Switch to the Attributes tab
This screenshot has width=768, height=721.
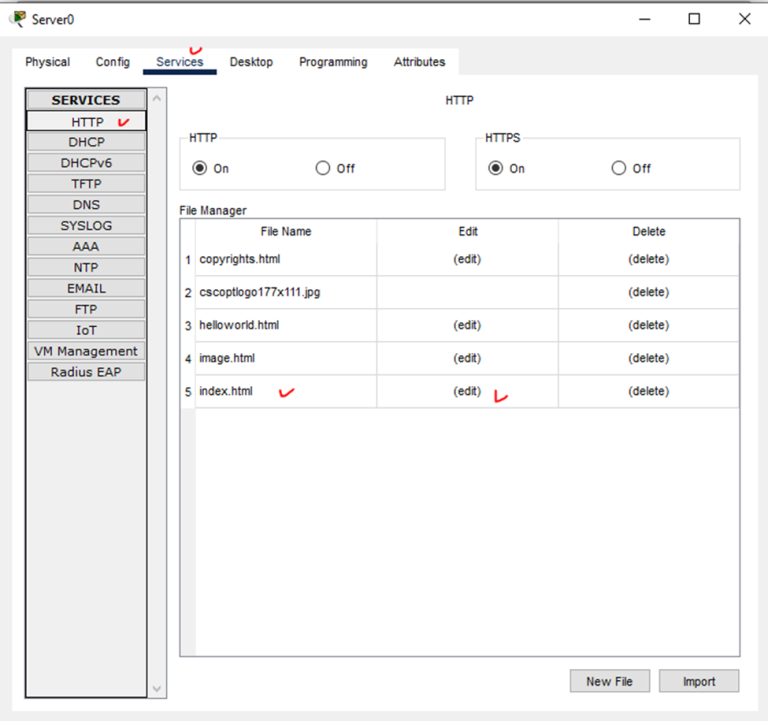click(x=419, y=62)
